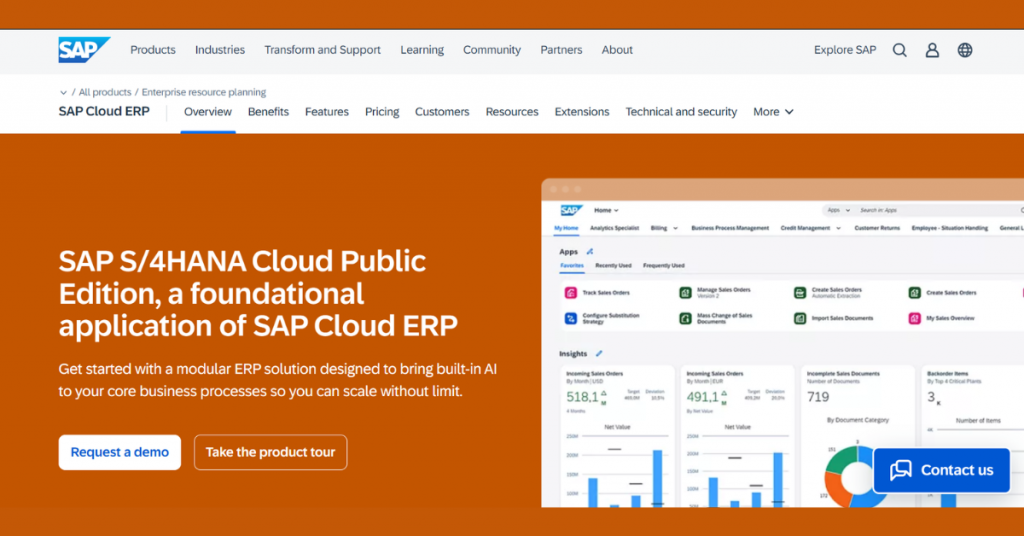The width and height of the screenshot is (1024, 536).
Task: Select Analytics Specialist tab in preview
Action: (x=614, y=228)
